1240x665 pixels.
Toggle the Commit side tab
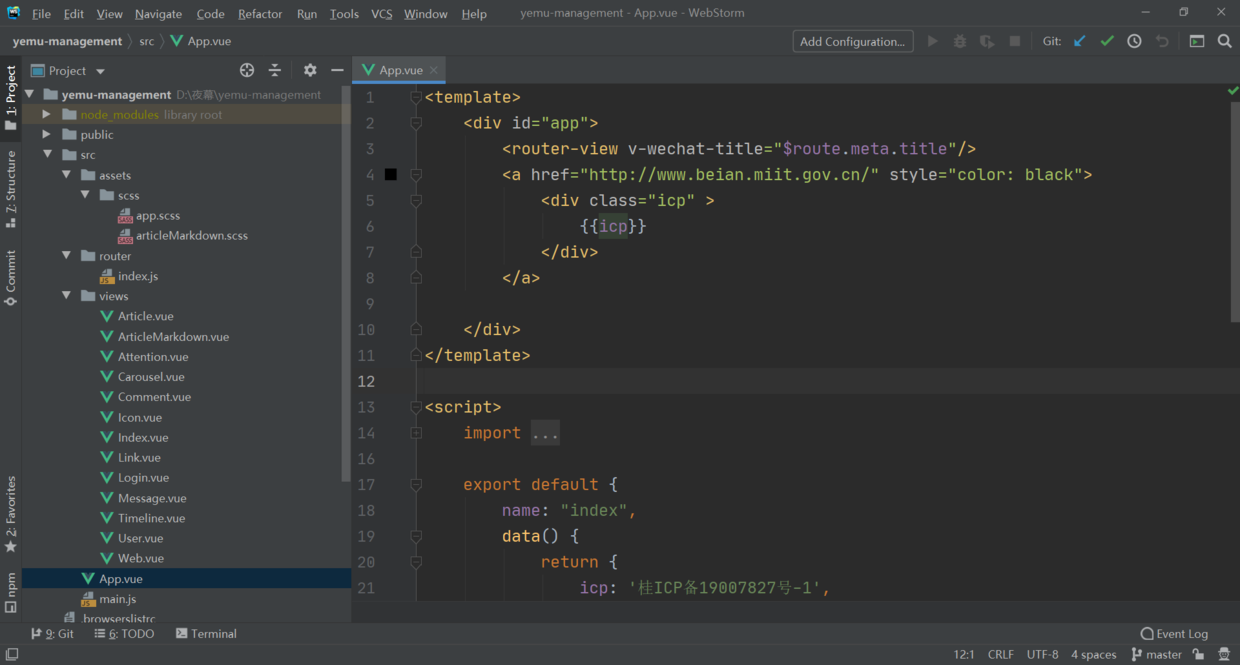click(11, 277)
